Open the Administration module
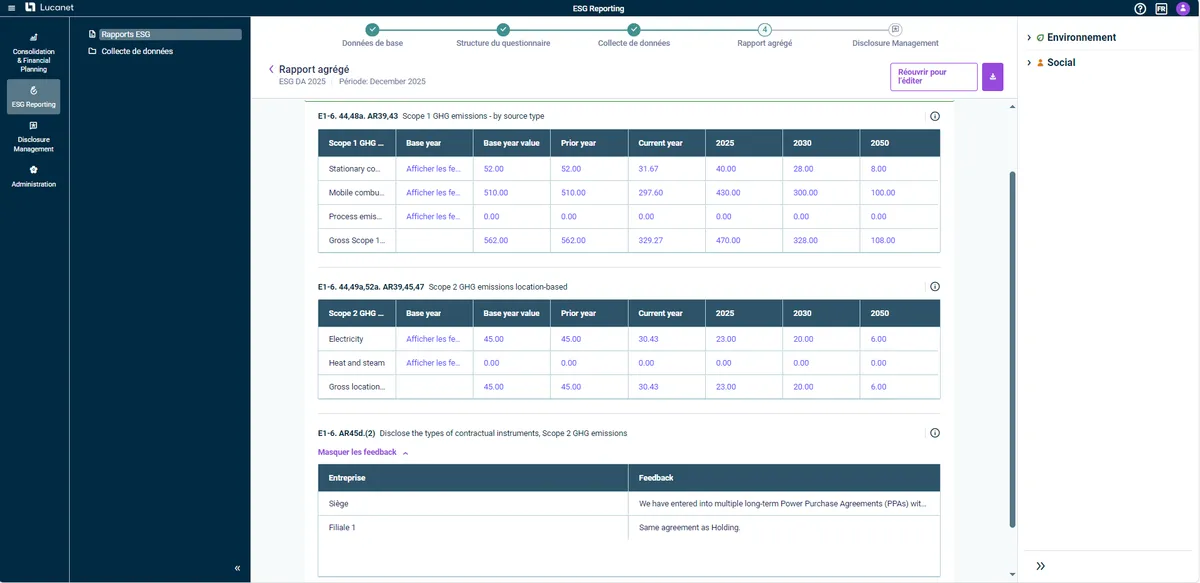The width and height of the screenshot is (1200, 583). (x=34, y=177)
